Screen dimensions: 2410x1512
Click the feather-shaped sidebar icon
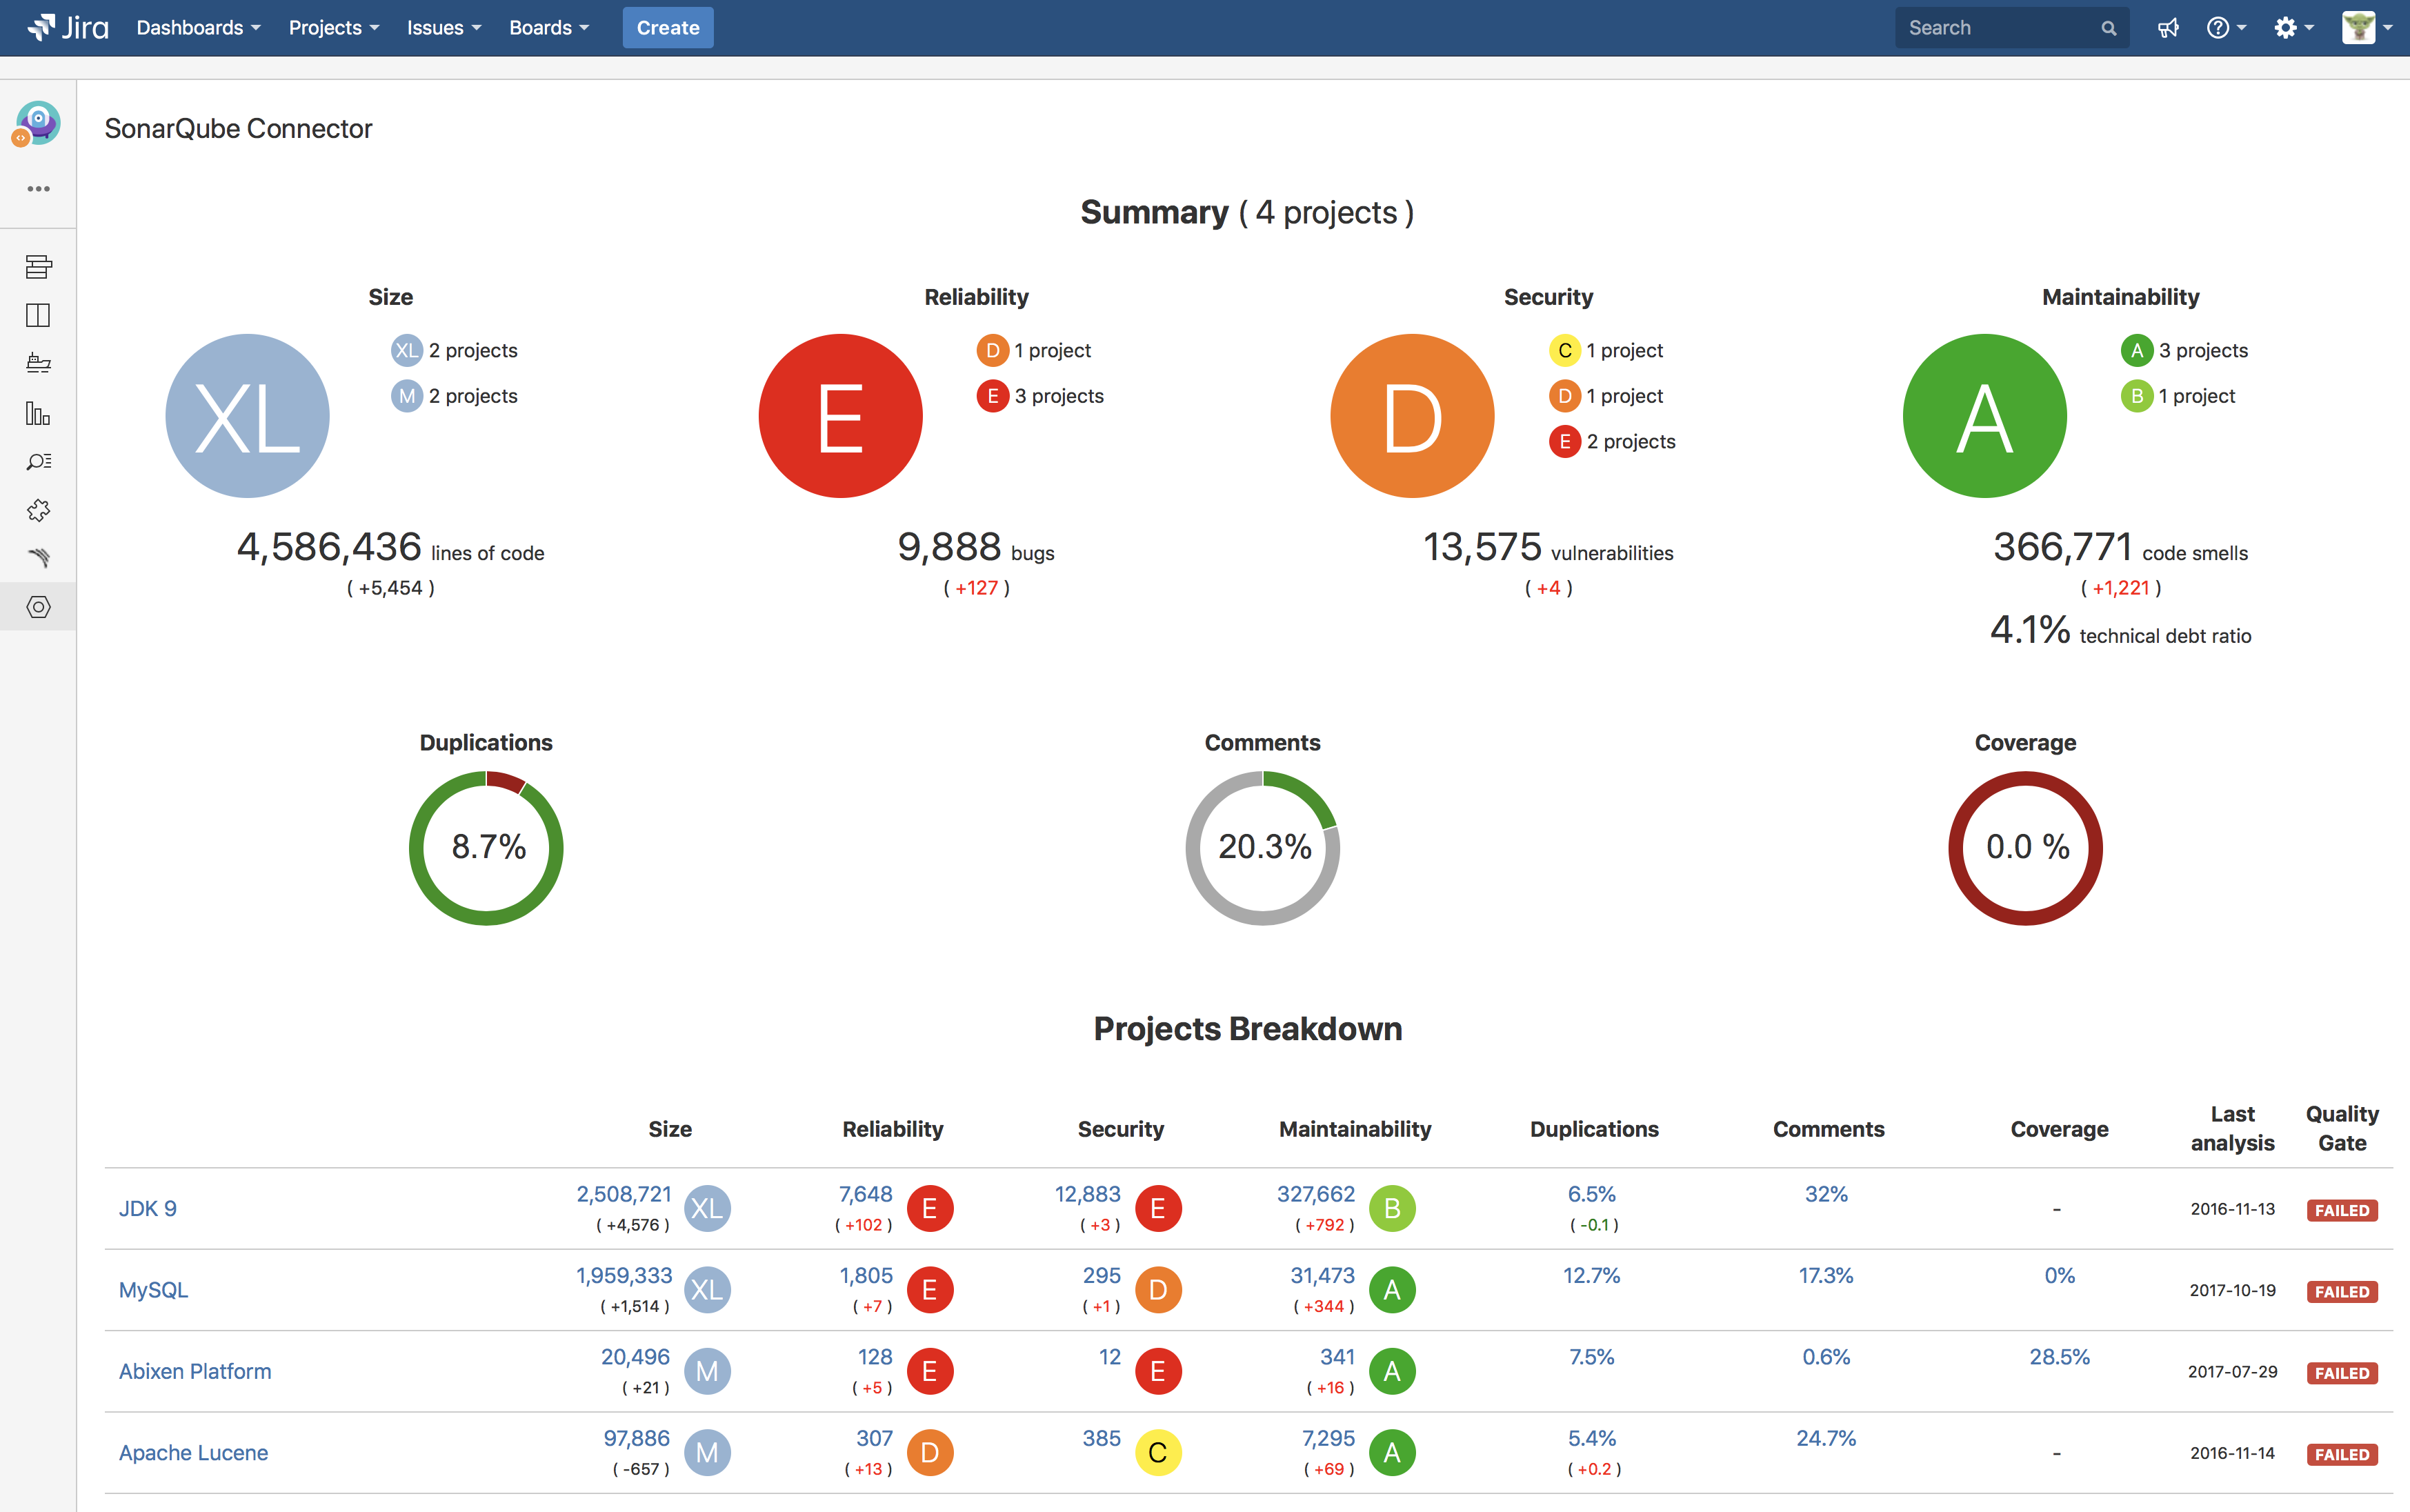coord(38,558)
